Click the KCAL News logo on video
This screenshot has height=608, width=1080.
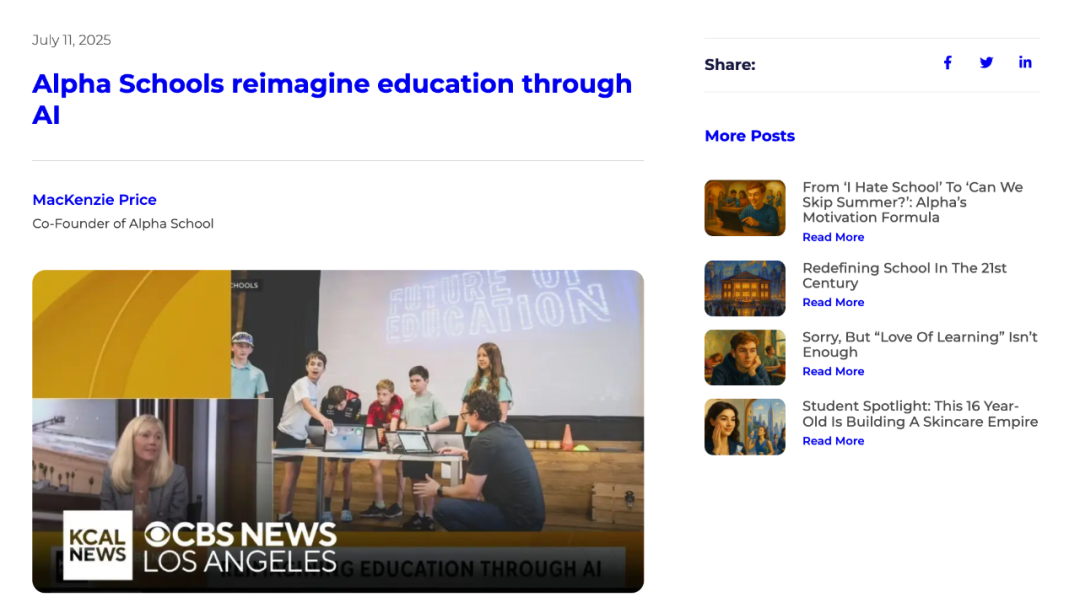[x=98, y=545]
